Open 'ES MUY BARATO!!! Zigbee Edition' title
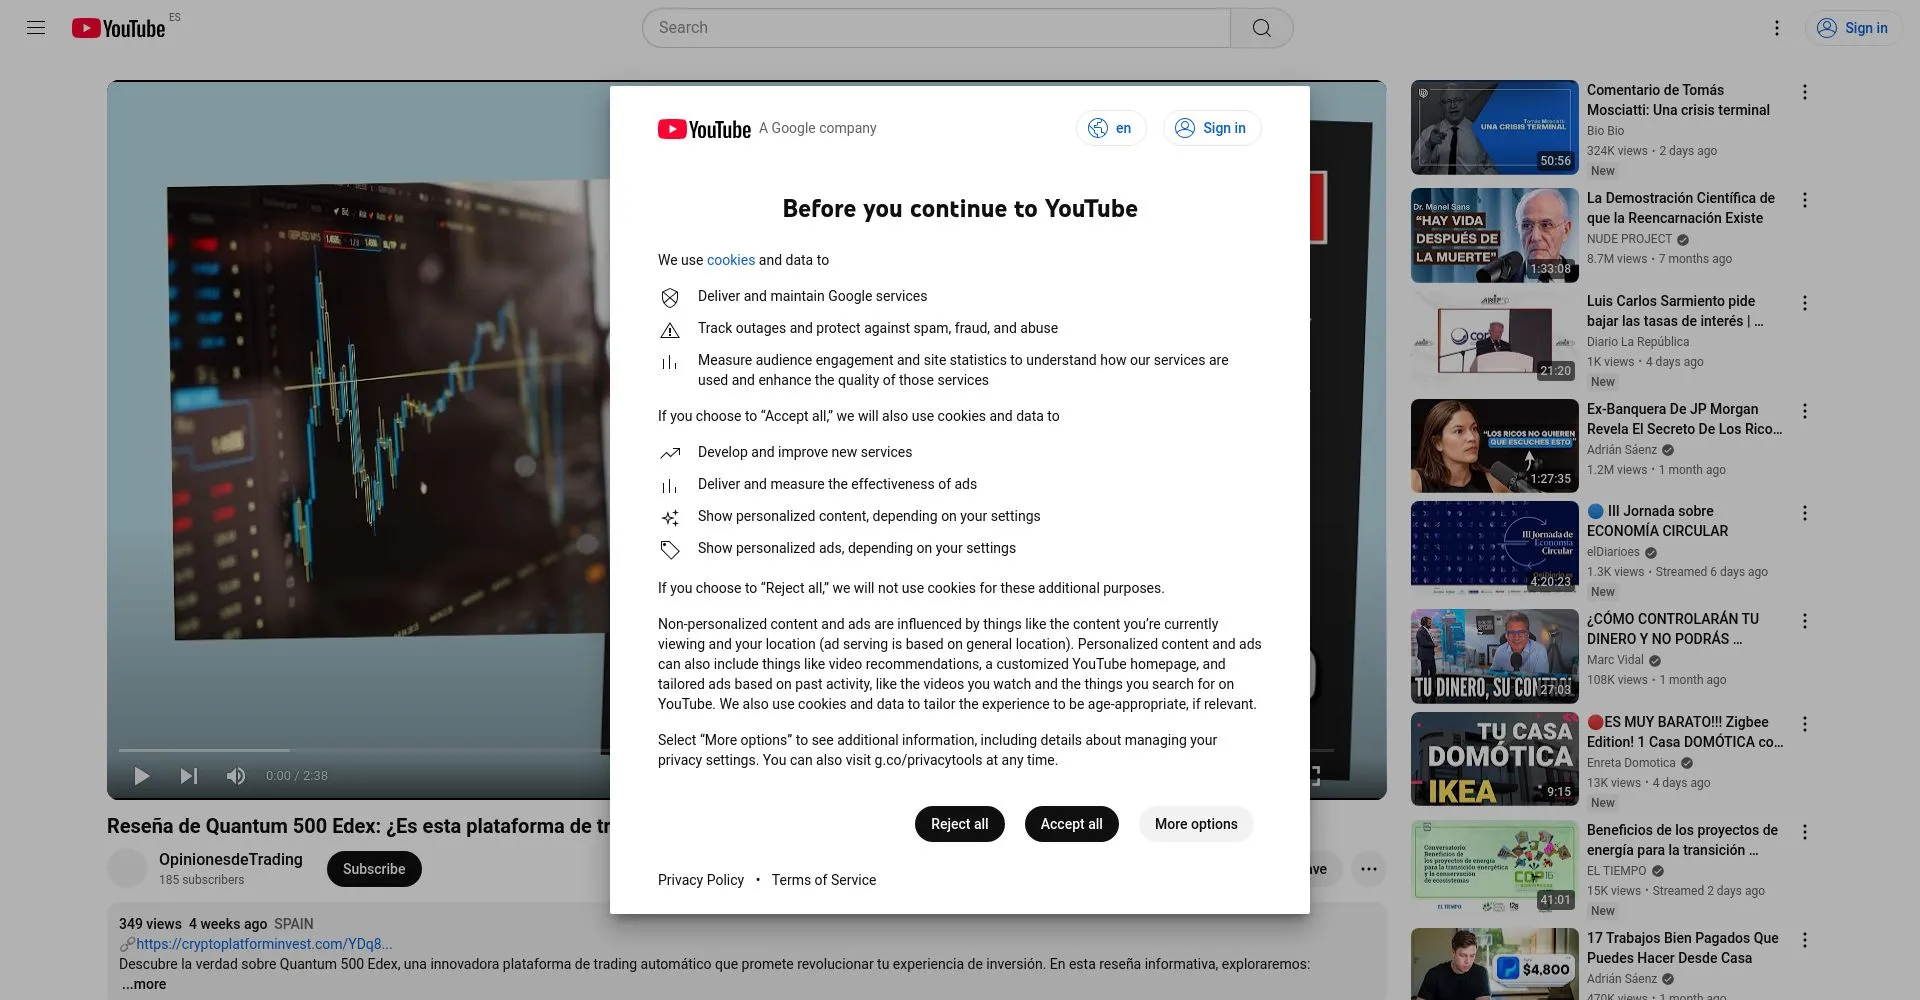This screenshot has width=1920, height=1000. click(x=1685, y=732)
